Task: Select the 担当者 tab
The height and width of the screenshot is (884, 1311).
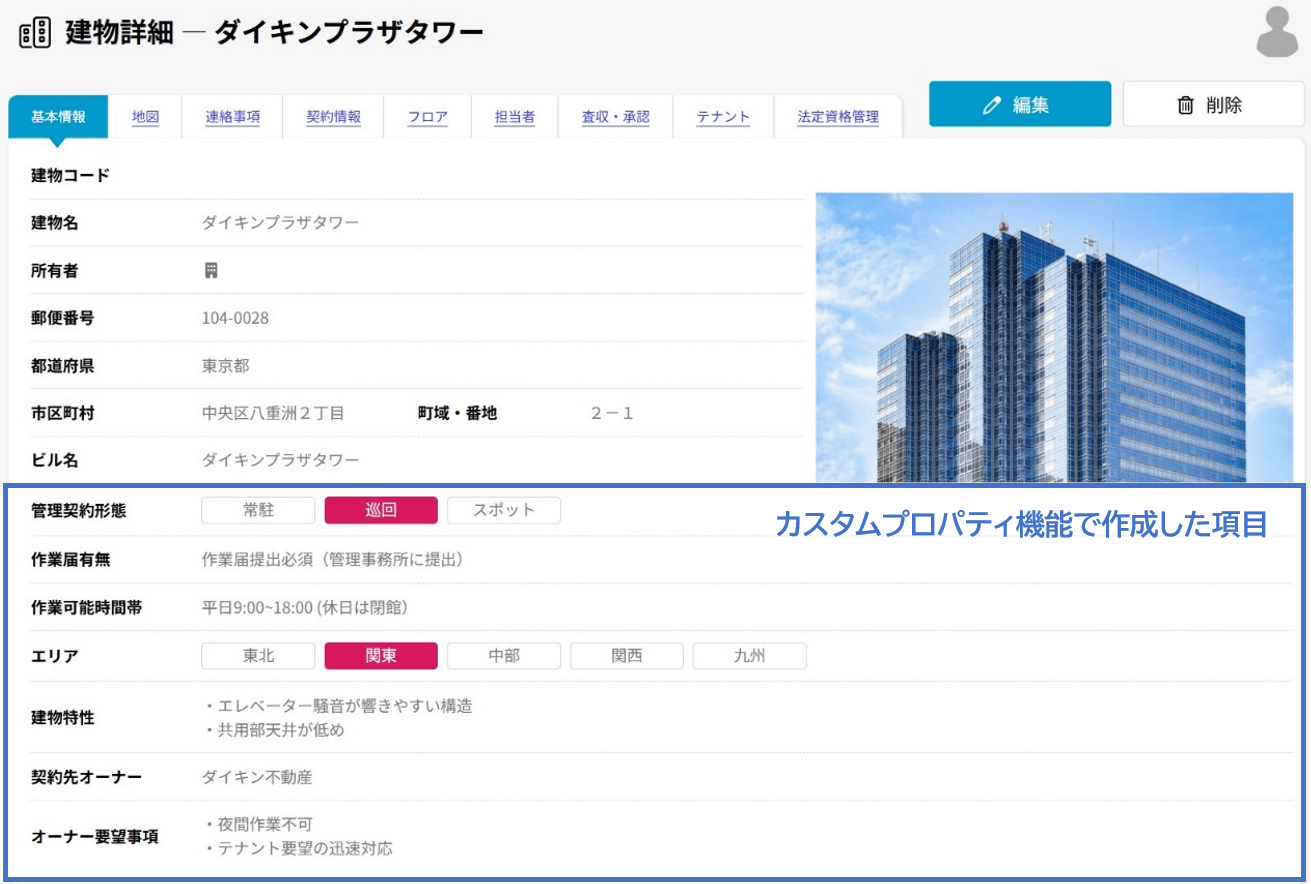Action: pos(514,117)
